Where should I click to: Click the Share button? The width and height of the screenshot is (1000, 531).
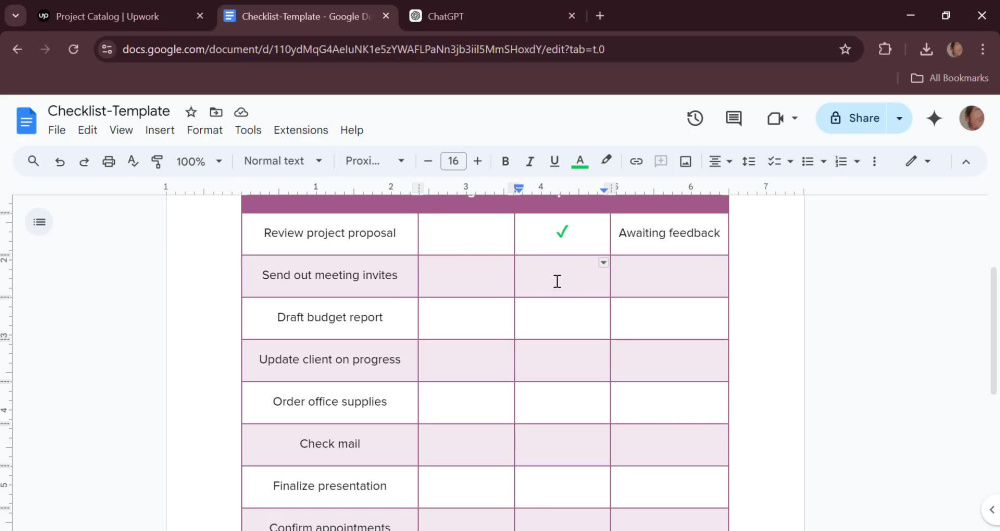[854, 118]
